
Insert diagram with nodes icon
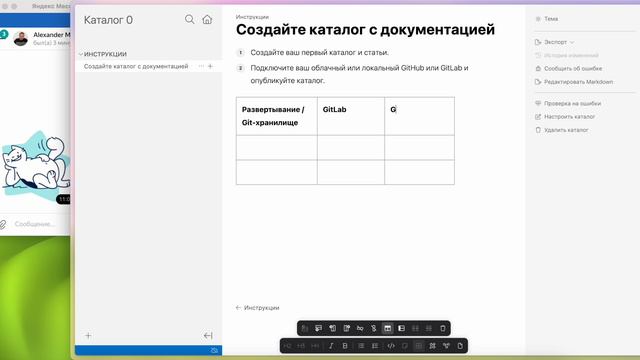(446, 346)
